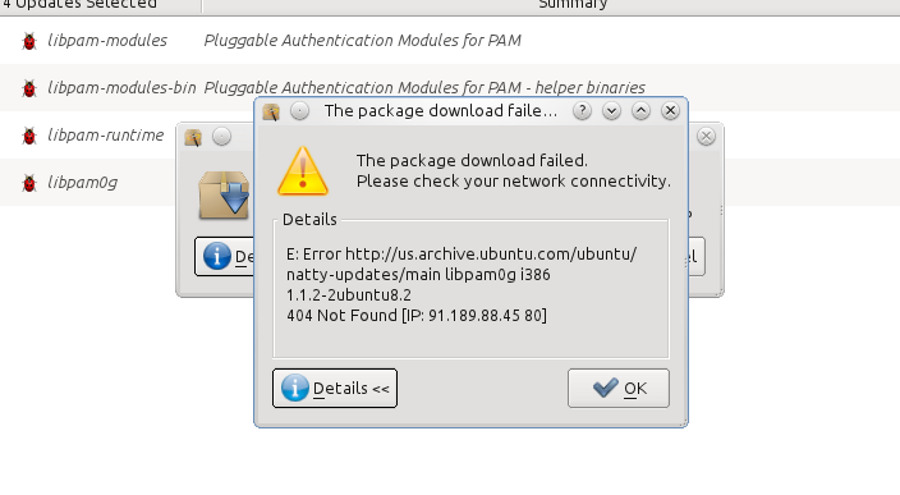Toggle the pin button on background dialog
Screen dimensions: 900x495
222,137
